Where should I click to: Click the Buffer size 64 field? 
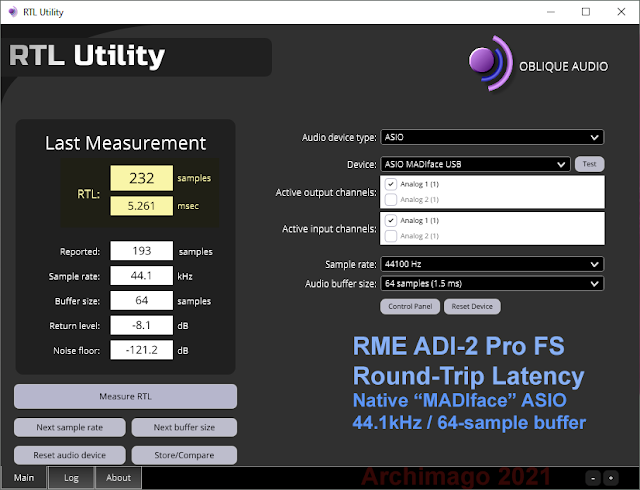pyautogui.click(x=142, y=301)
